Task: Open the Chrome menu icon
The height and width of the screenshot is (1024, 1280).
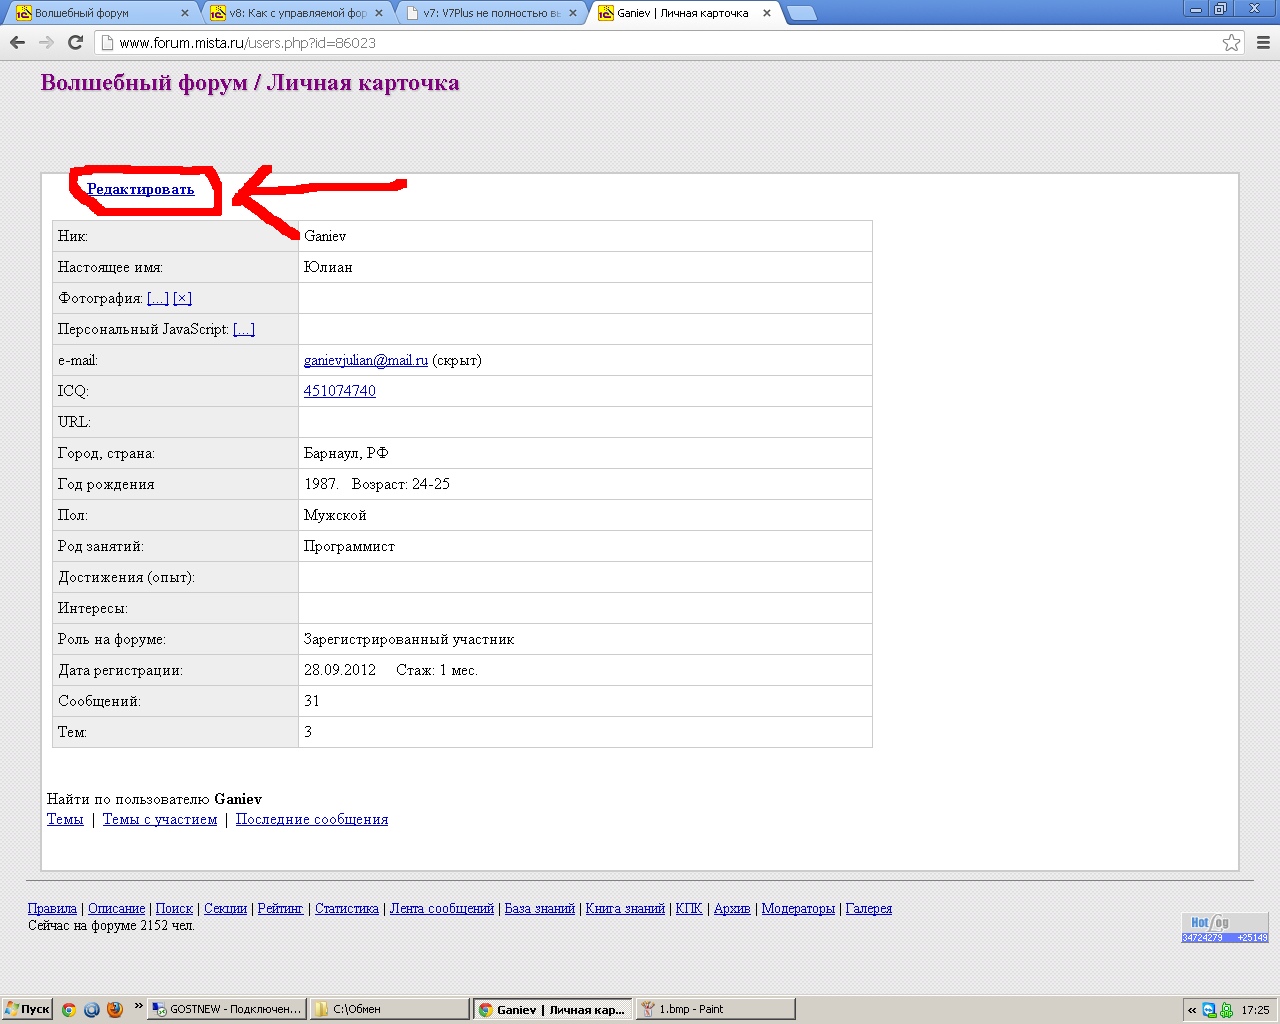Action: (x=1263, y=42)
